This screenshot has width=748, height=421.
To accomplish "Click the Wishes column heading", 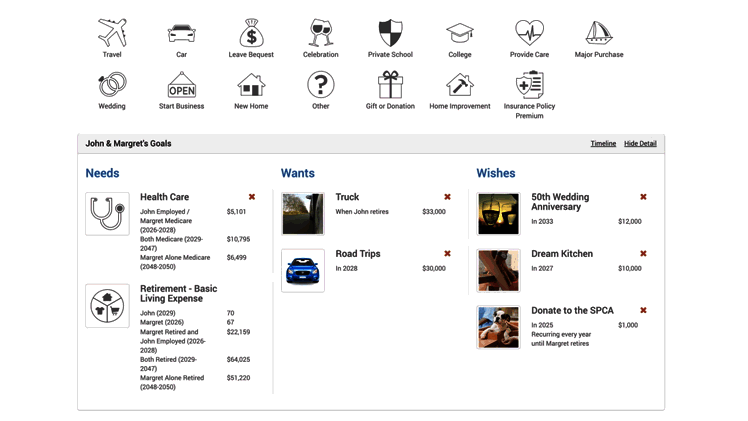I will click(496, 173).
